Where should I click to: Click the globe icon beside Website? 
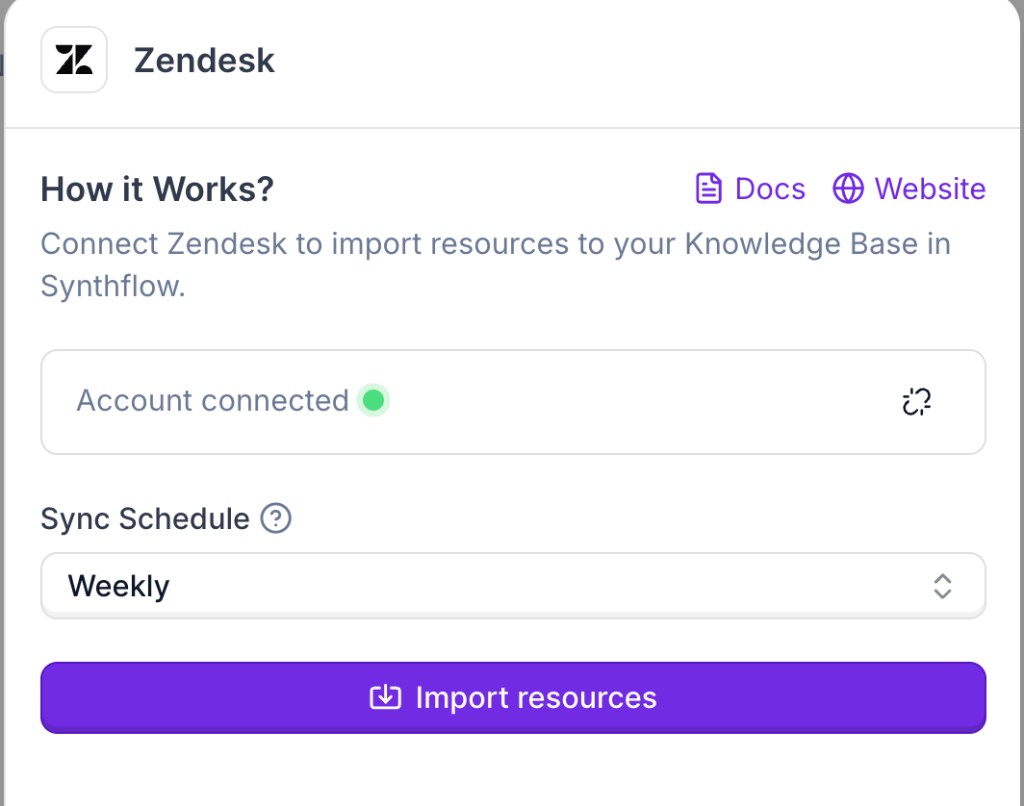point(848,188)
